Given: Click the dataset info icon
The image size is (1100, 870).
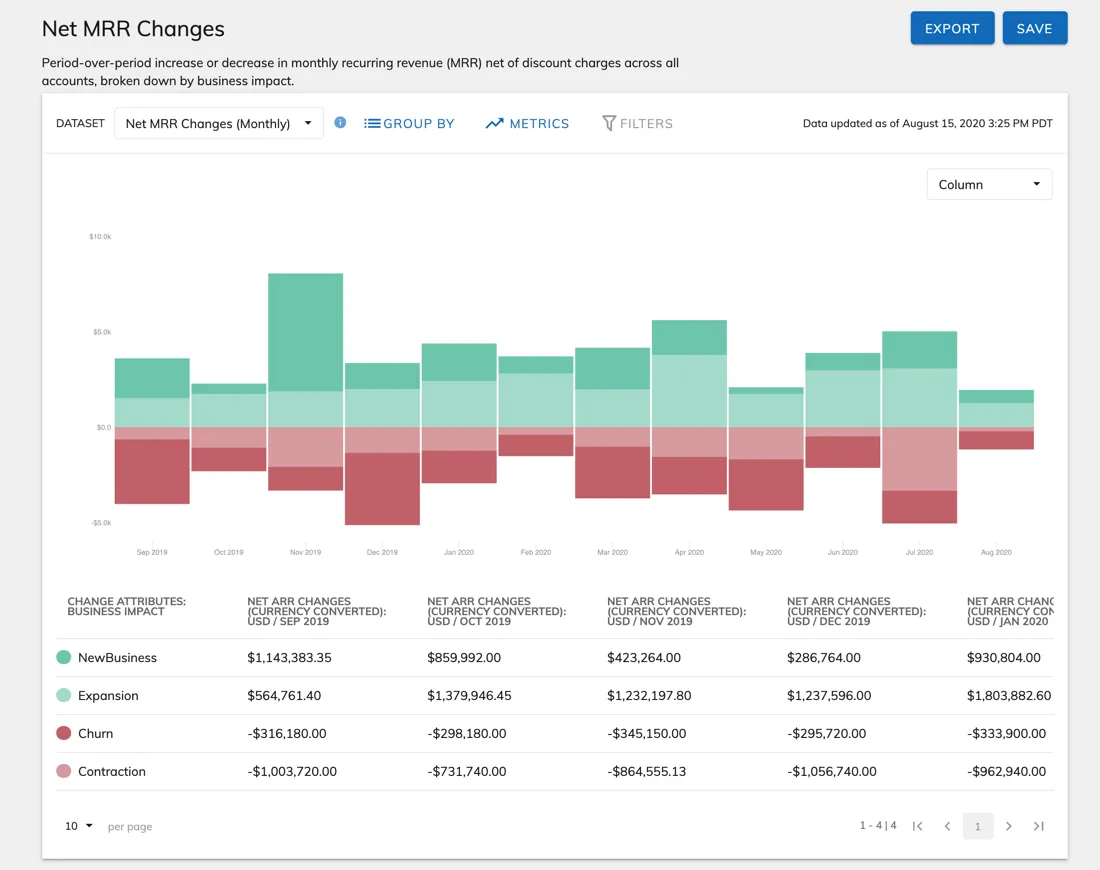Looking at the screenshot, I should point(340,123).
